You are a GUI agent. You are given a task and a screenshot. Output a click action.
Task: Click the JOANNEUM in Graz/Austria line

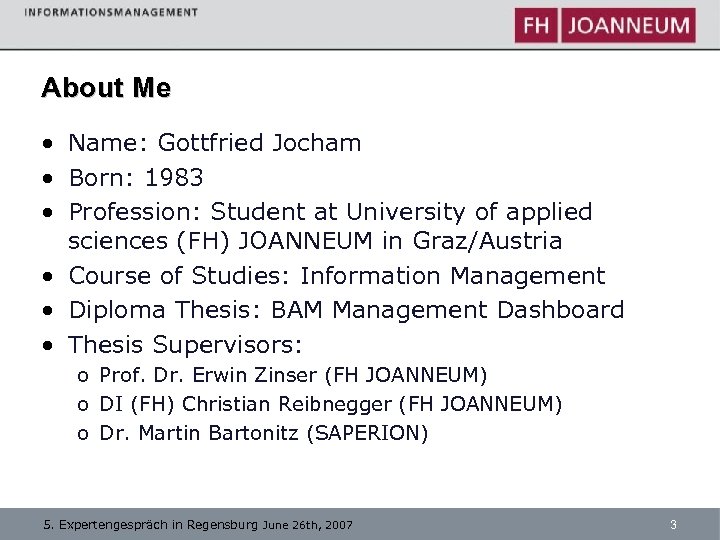tap(315, 241)
